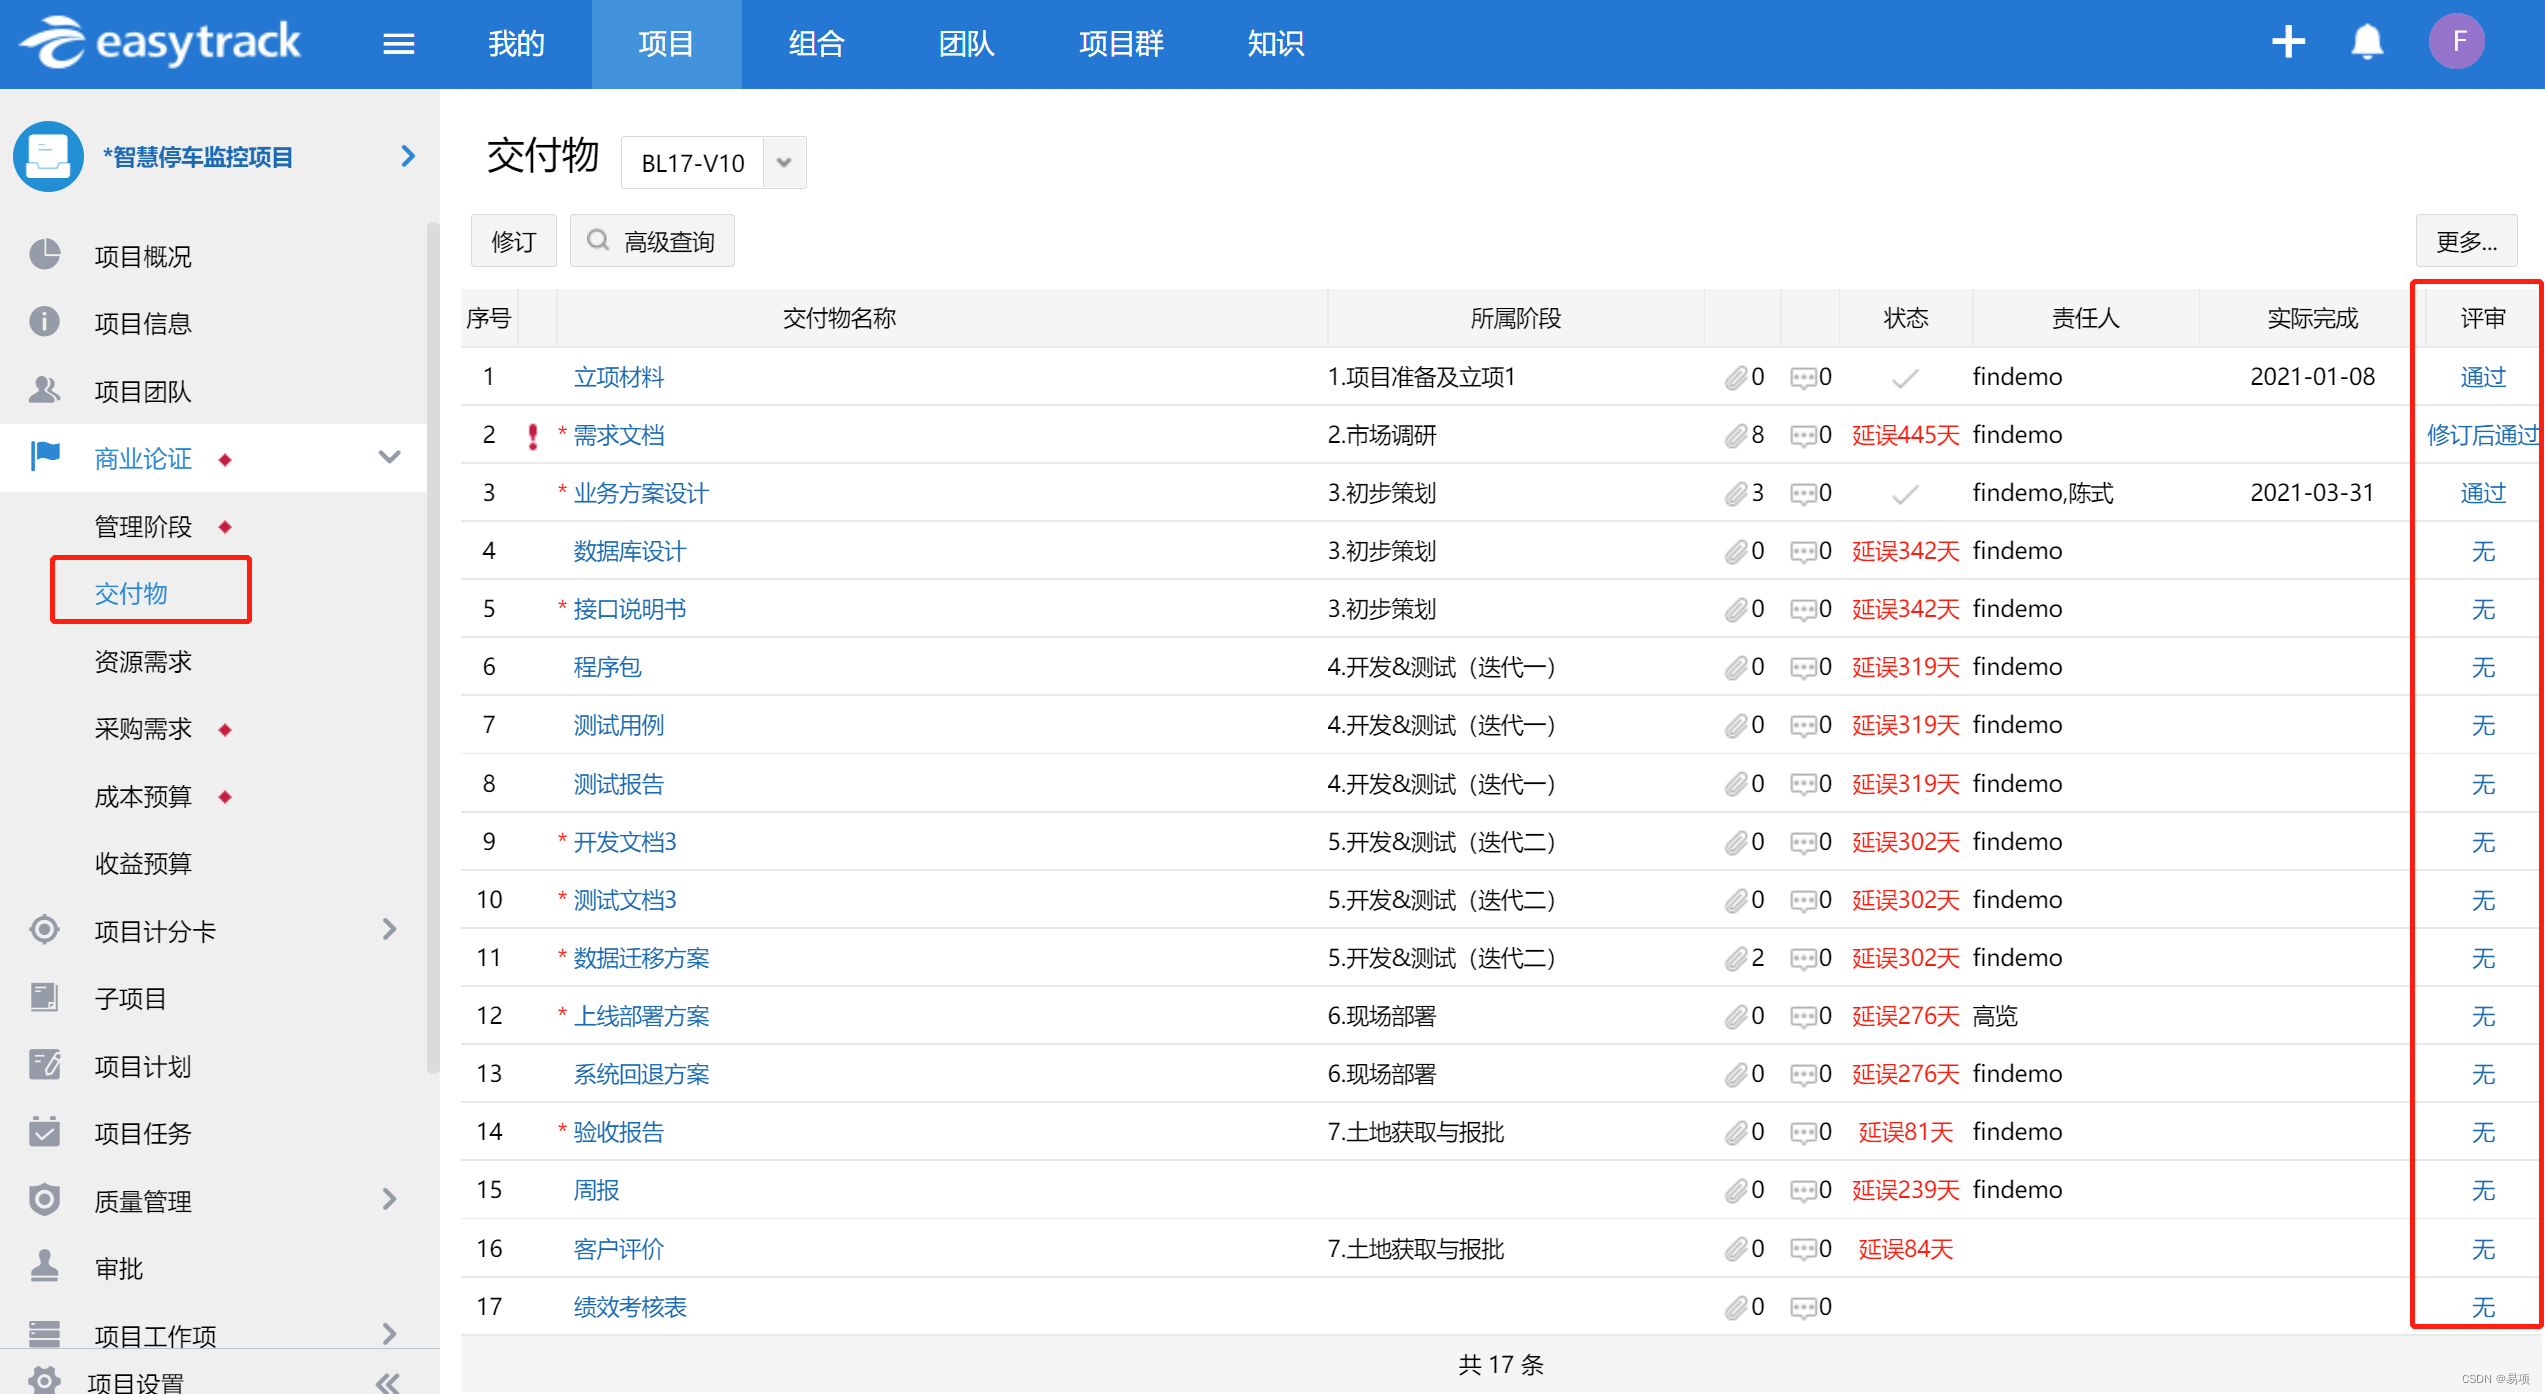Click 修订后通过 review link
Viewport: 2545px width, 1394px height.
(x=2483, y=435)
